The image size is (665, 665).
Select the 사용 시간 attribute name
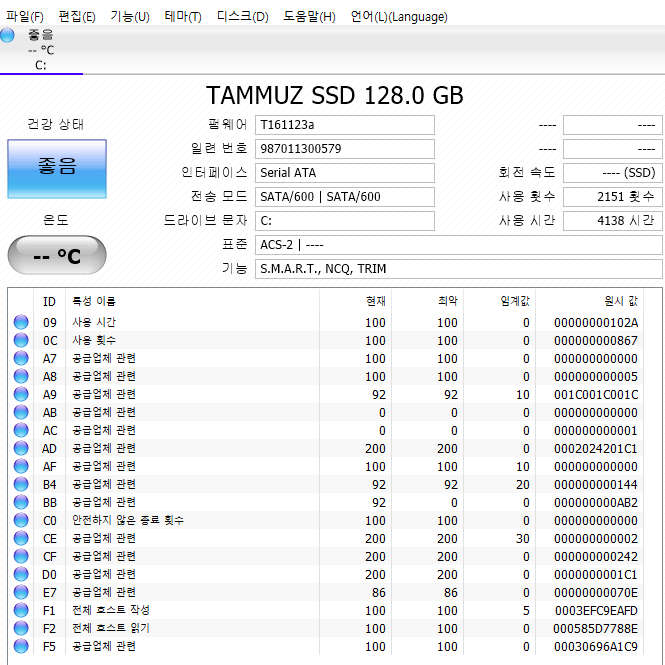coord(94,322)
